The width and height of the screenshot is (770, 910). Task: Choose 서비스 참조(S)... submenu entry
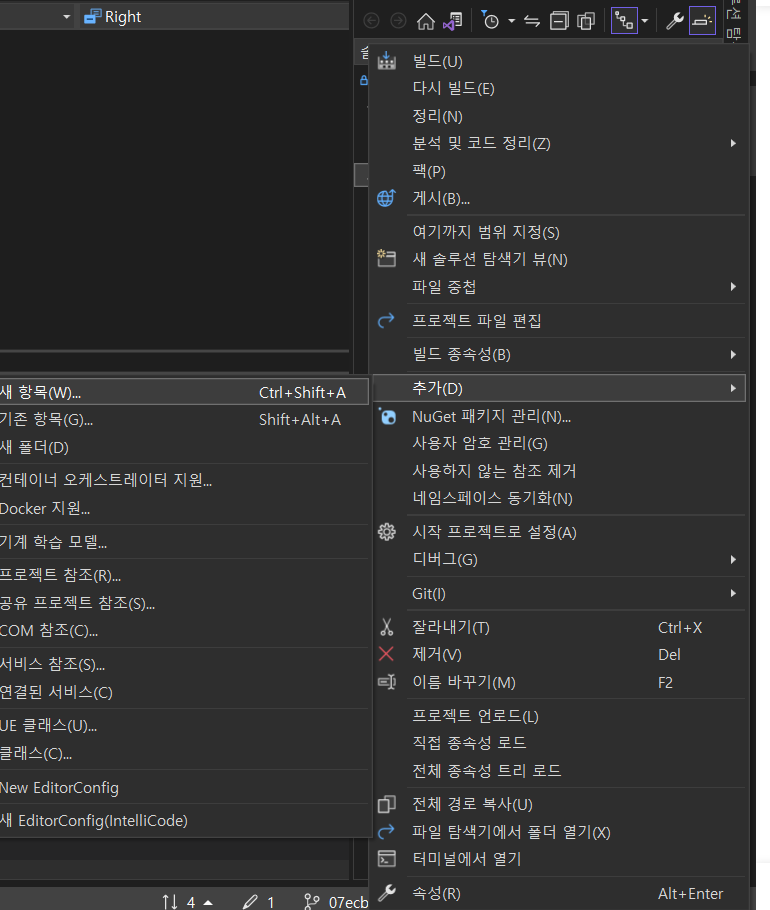184,664
